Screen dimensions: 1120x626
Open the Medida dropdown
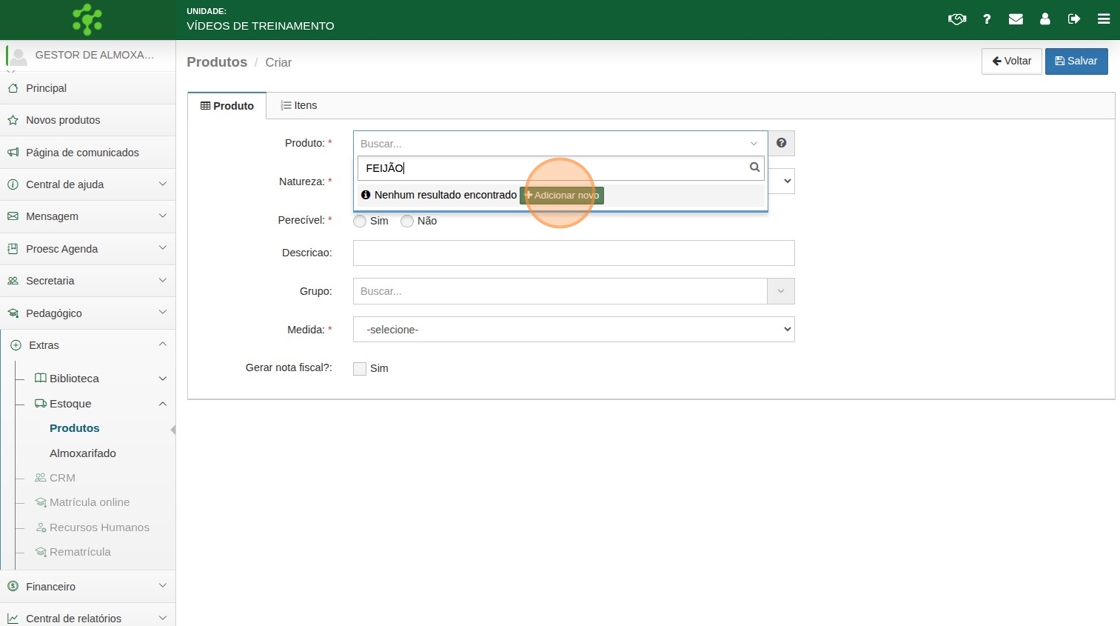tap(573, 329)
